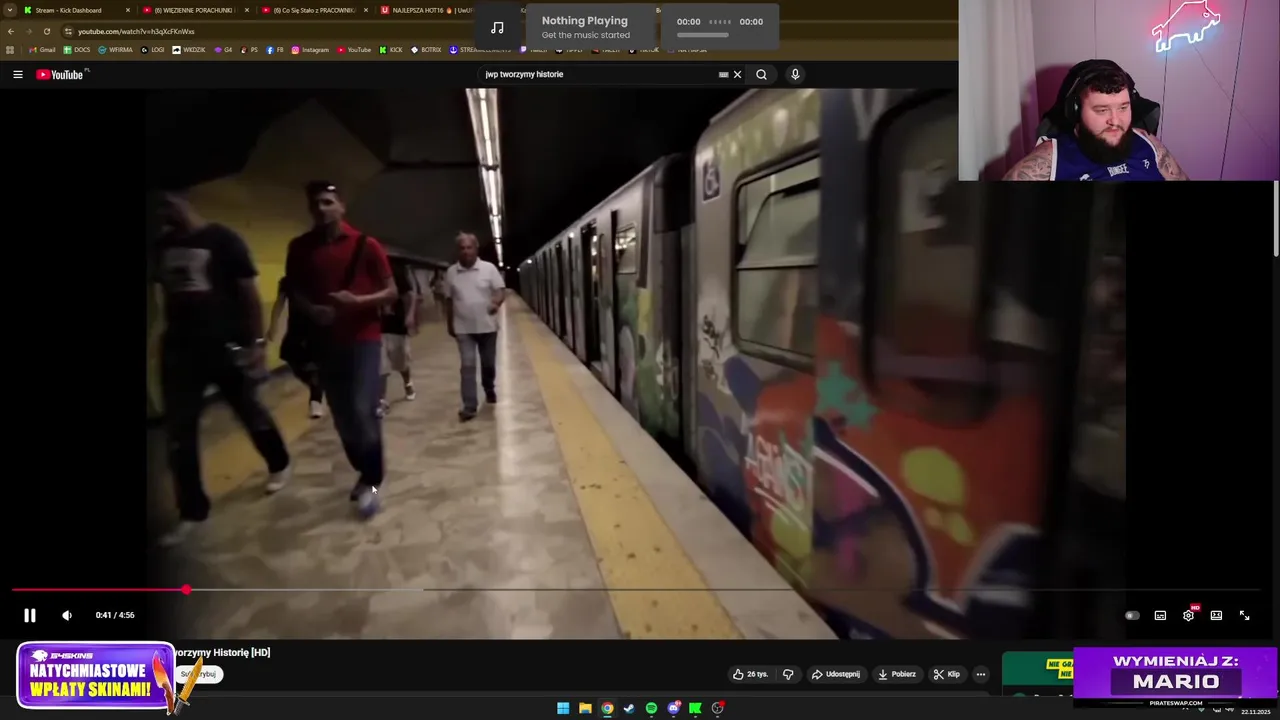
Task: Turn on subtitles/captions in player
Action: click(x=1160, y=615)
